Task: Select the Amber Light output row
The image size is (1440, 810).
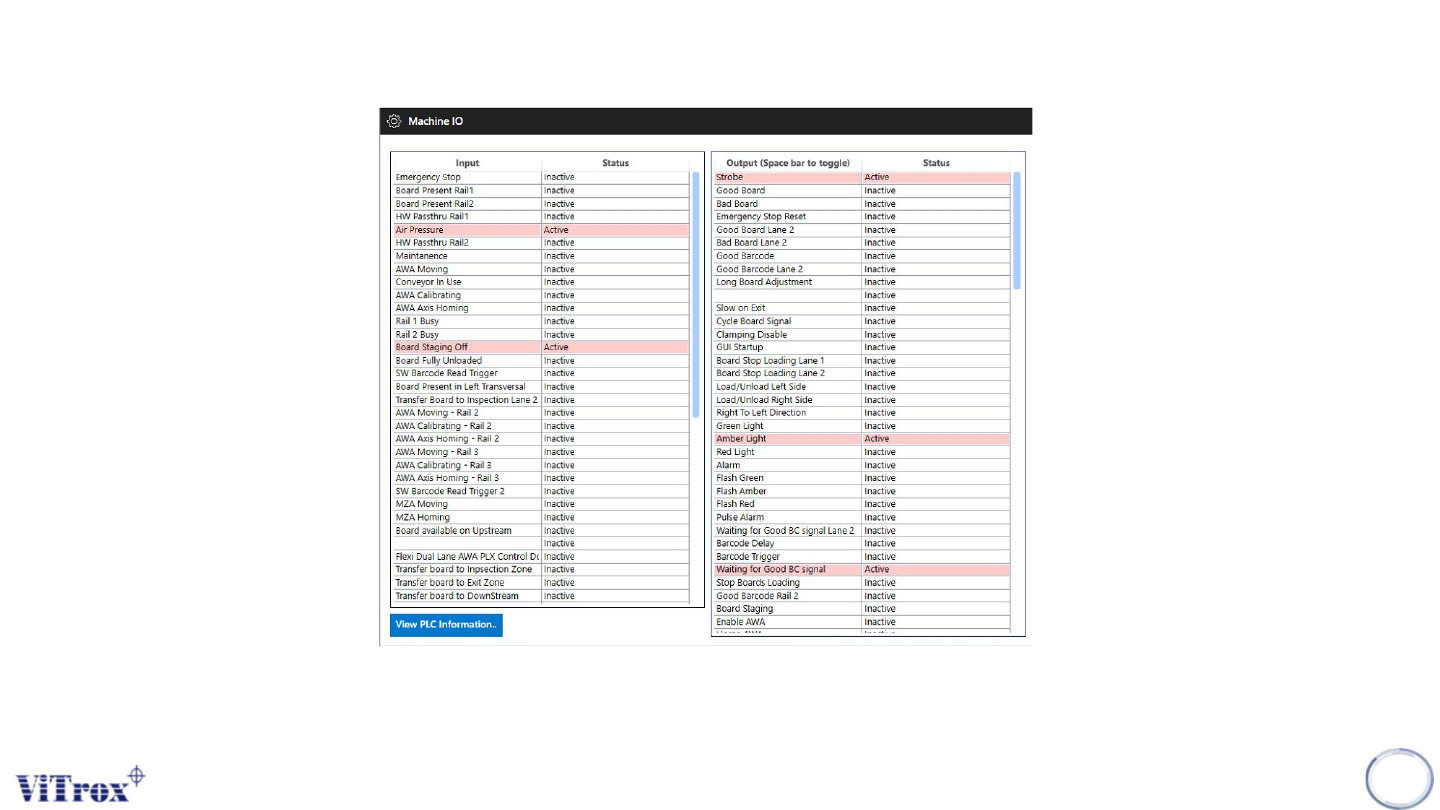Action: click(862, 439)
